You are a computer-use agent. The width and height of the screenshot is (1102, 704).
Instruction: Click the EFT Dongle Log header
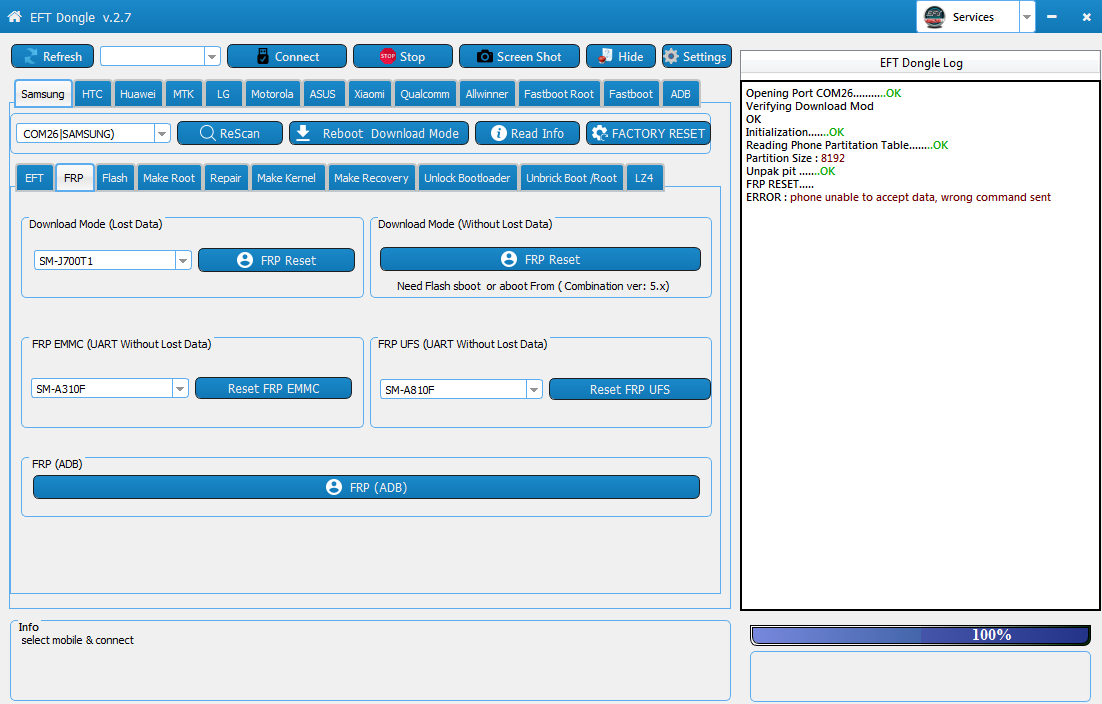[x=921, y=63]
